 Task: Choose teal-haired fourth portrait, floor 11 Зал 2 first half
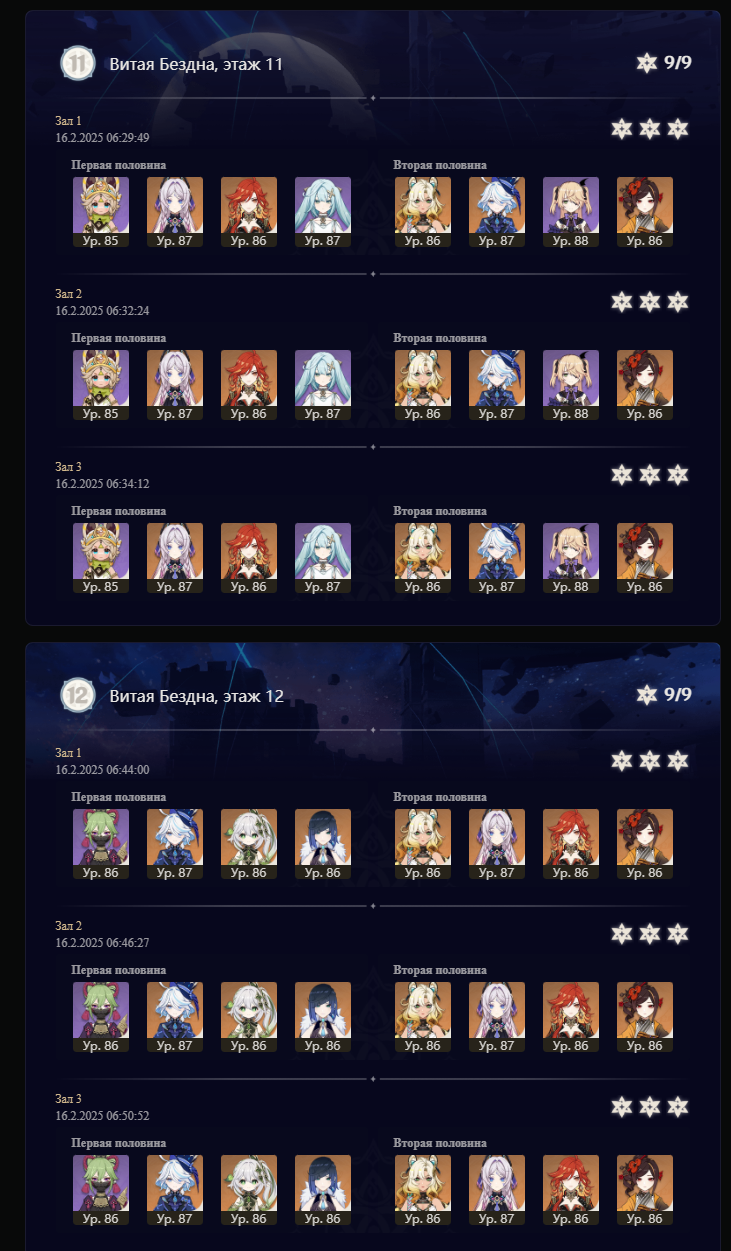[x=323, y=385]
